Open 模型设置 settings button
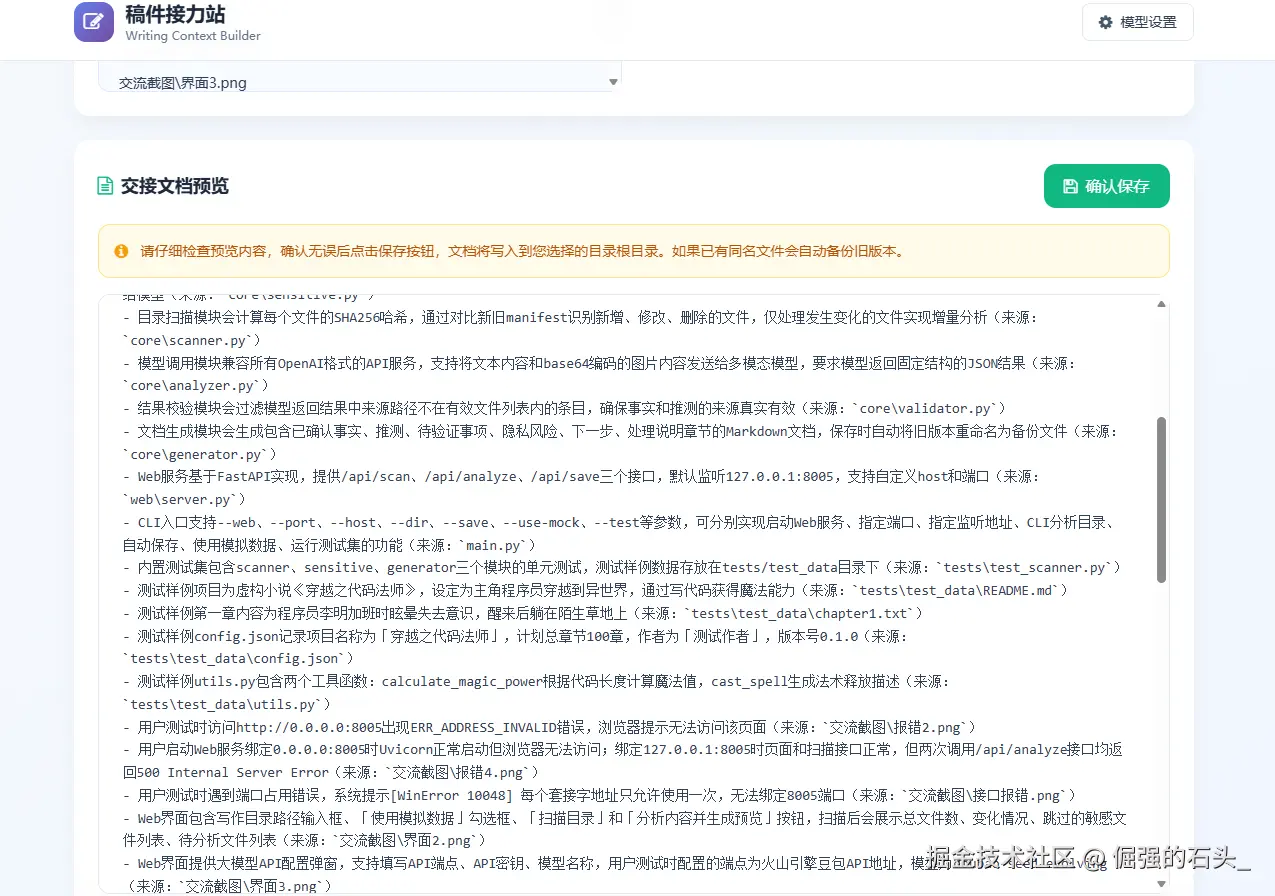1275x896 pixels. [1138, 22]
